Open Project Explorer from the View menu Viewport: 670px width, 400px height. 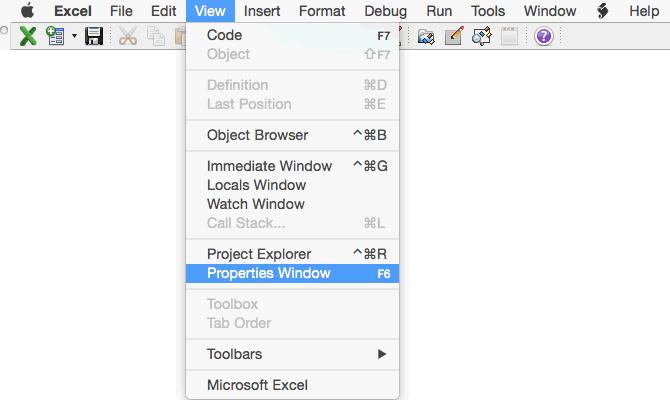pos(293,254)
